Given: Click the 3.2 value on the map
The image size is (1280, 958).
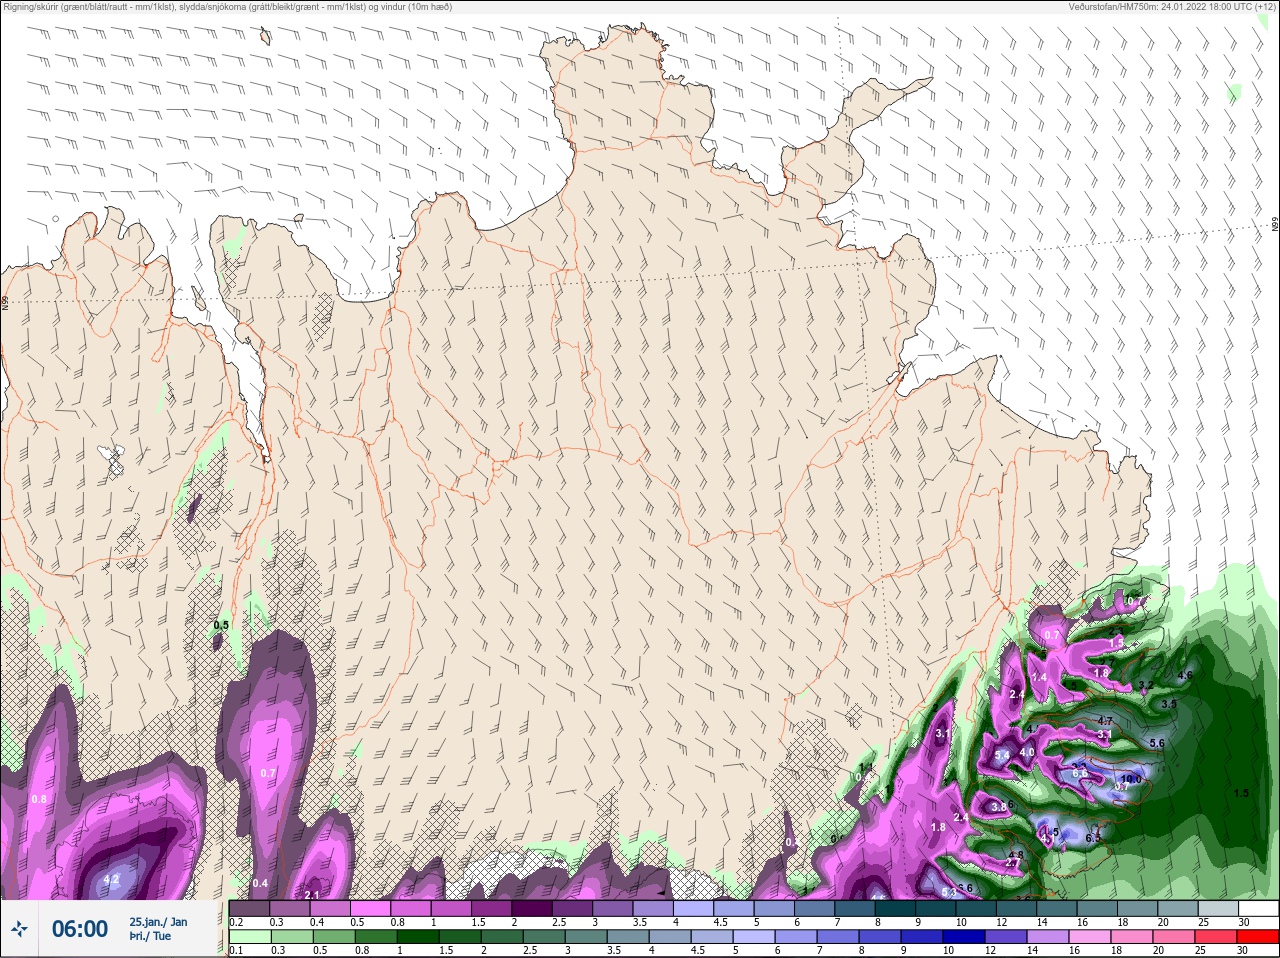Looking at the screenshot, I should (x=1146, y=685).
